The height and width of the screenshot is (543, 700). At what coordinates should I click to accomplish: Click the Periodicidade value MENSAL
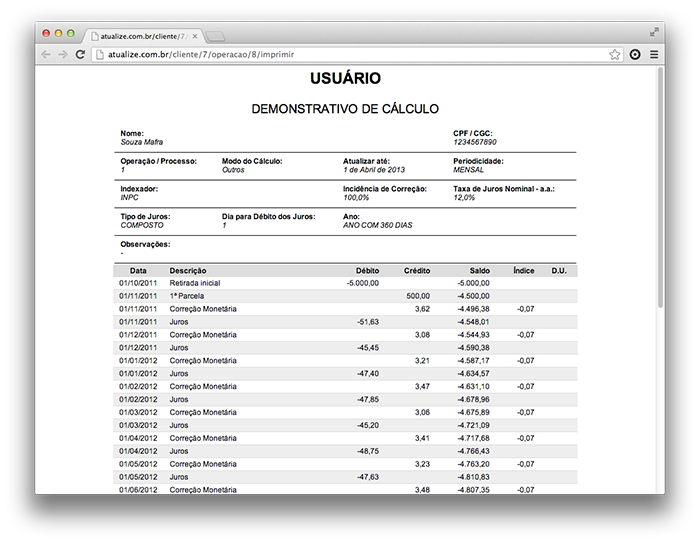pyautogui.click(x=468, y=170)
